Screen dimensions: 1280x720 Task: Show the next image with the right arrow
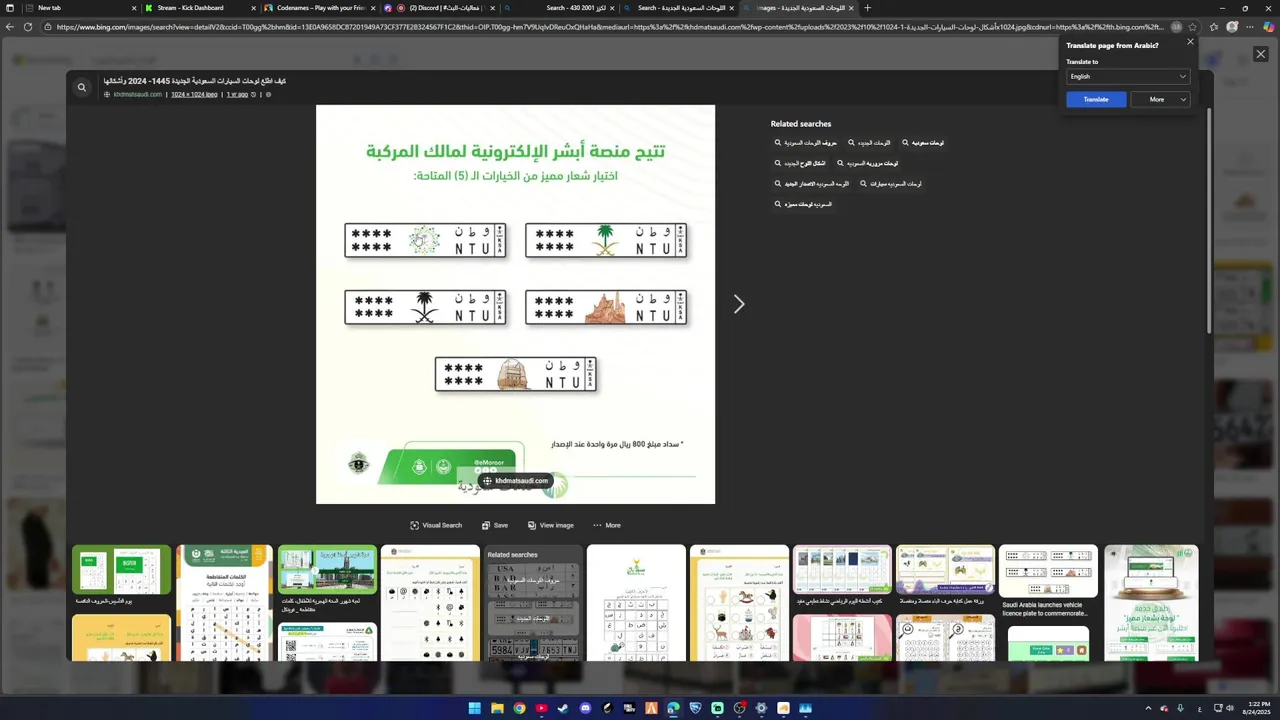[739, 304]
